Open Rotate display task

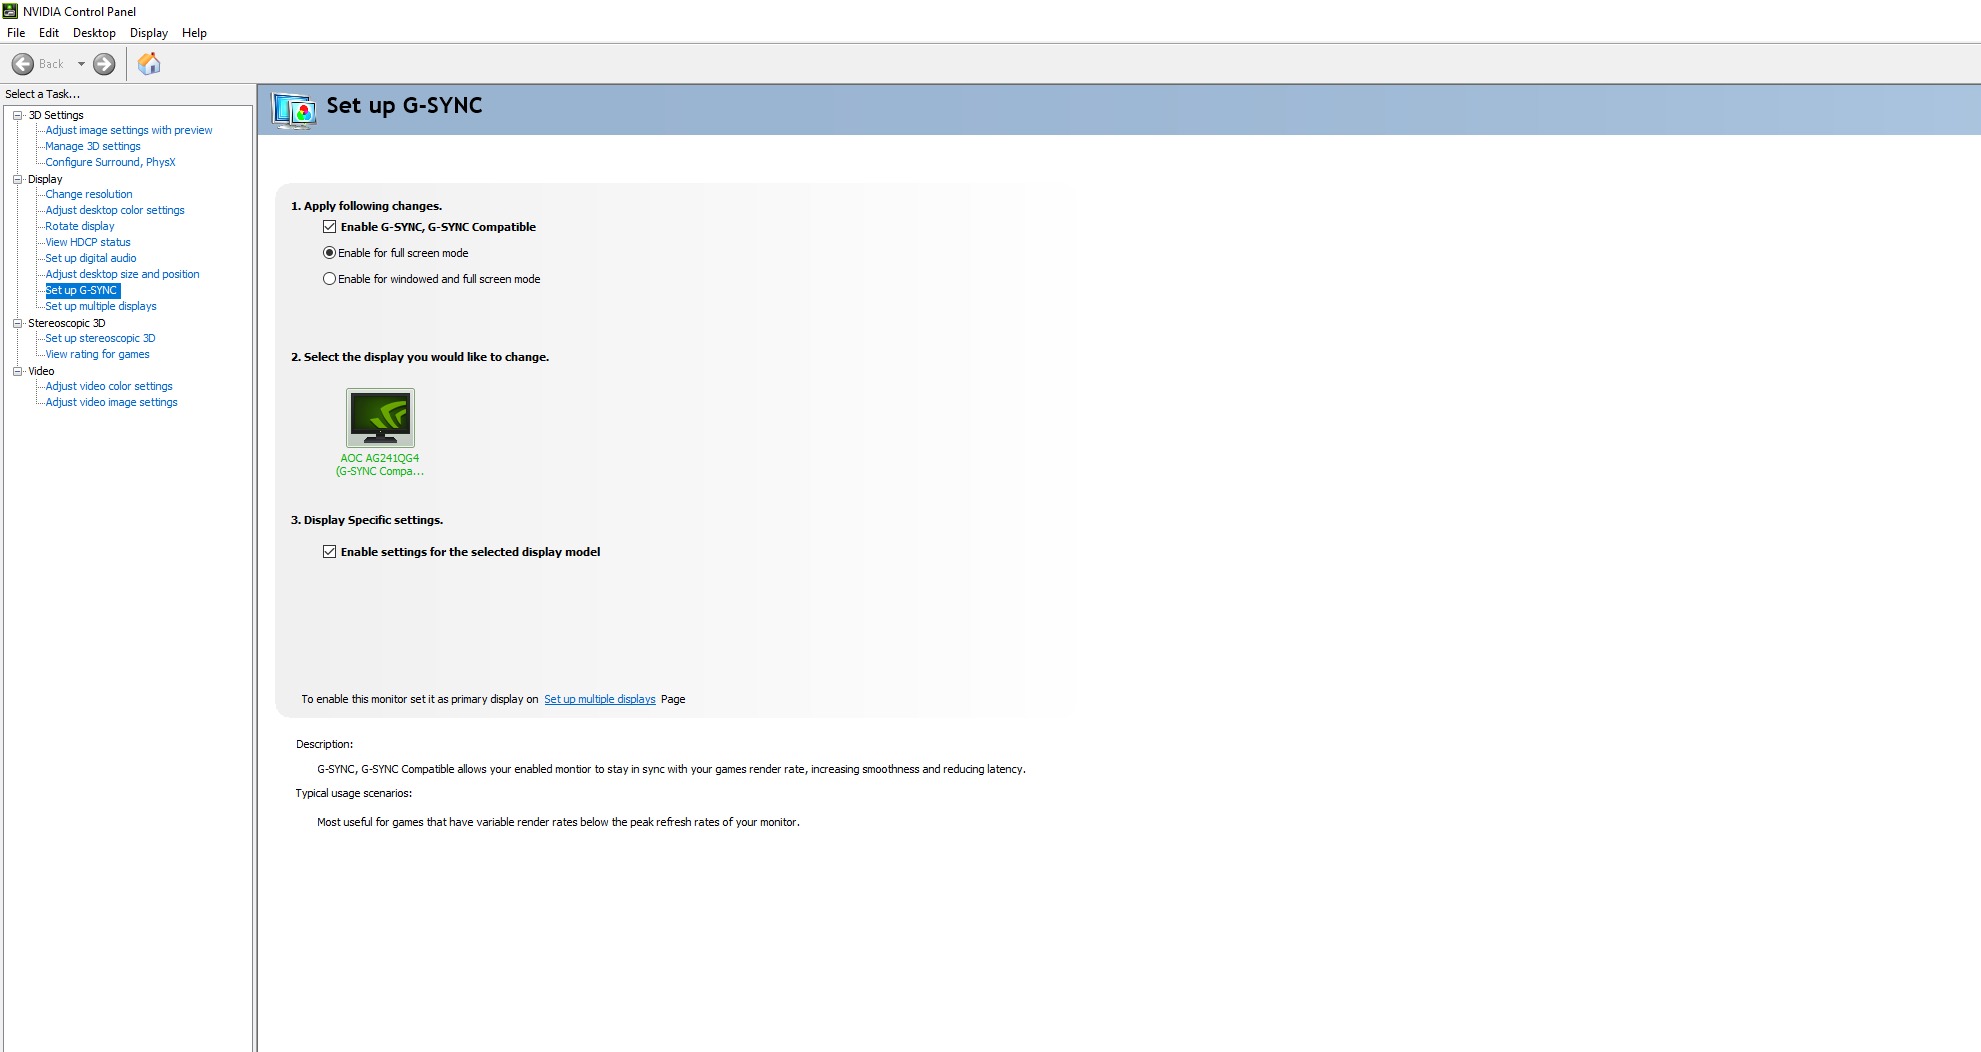pos(80,226)
